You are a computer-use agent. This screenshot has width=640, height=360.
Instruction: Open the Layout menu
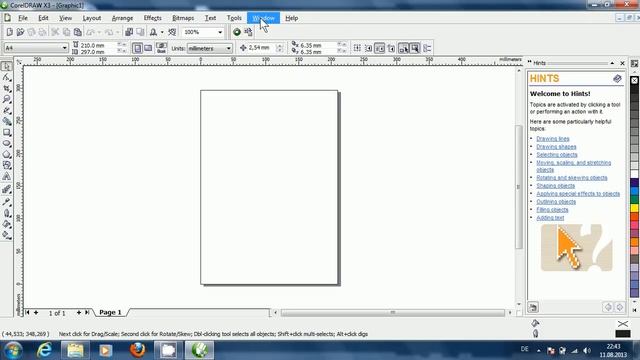[x=92, y=18]
